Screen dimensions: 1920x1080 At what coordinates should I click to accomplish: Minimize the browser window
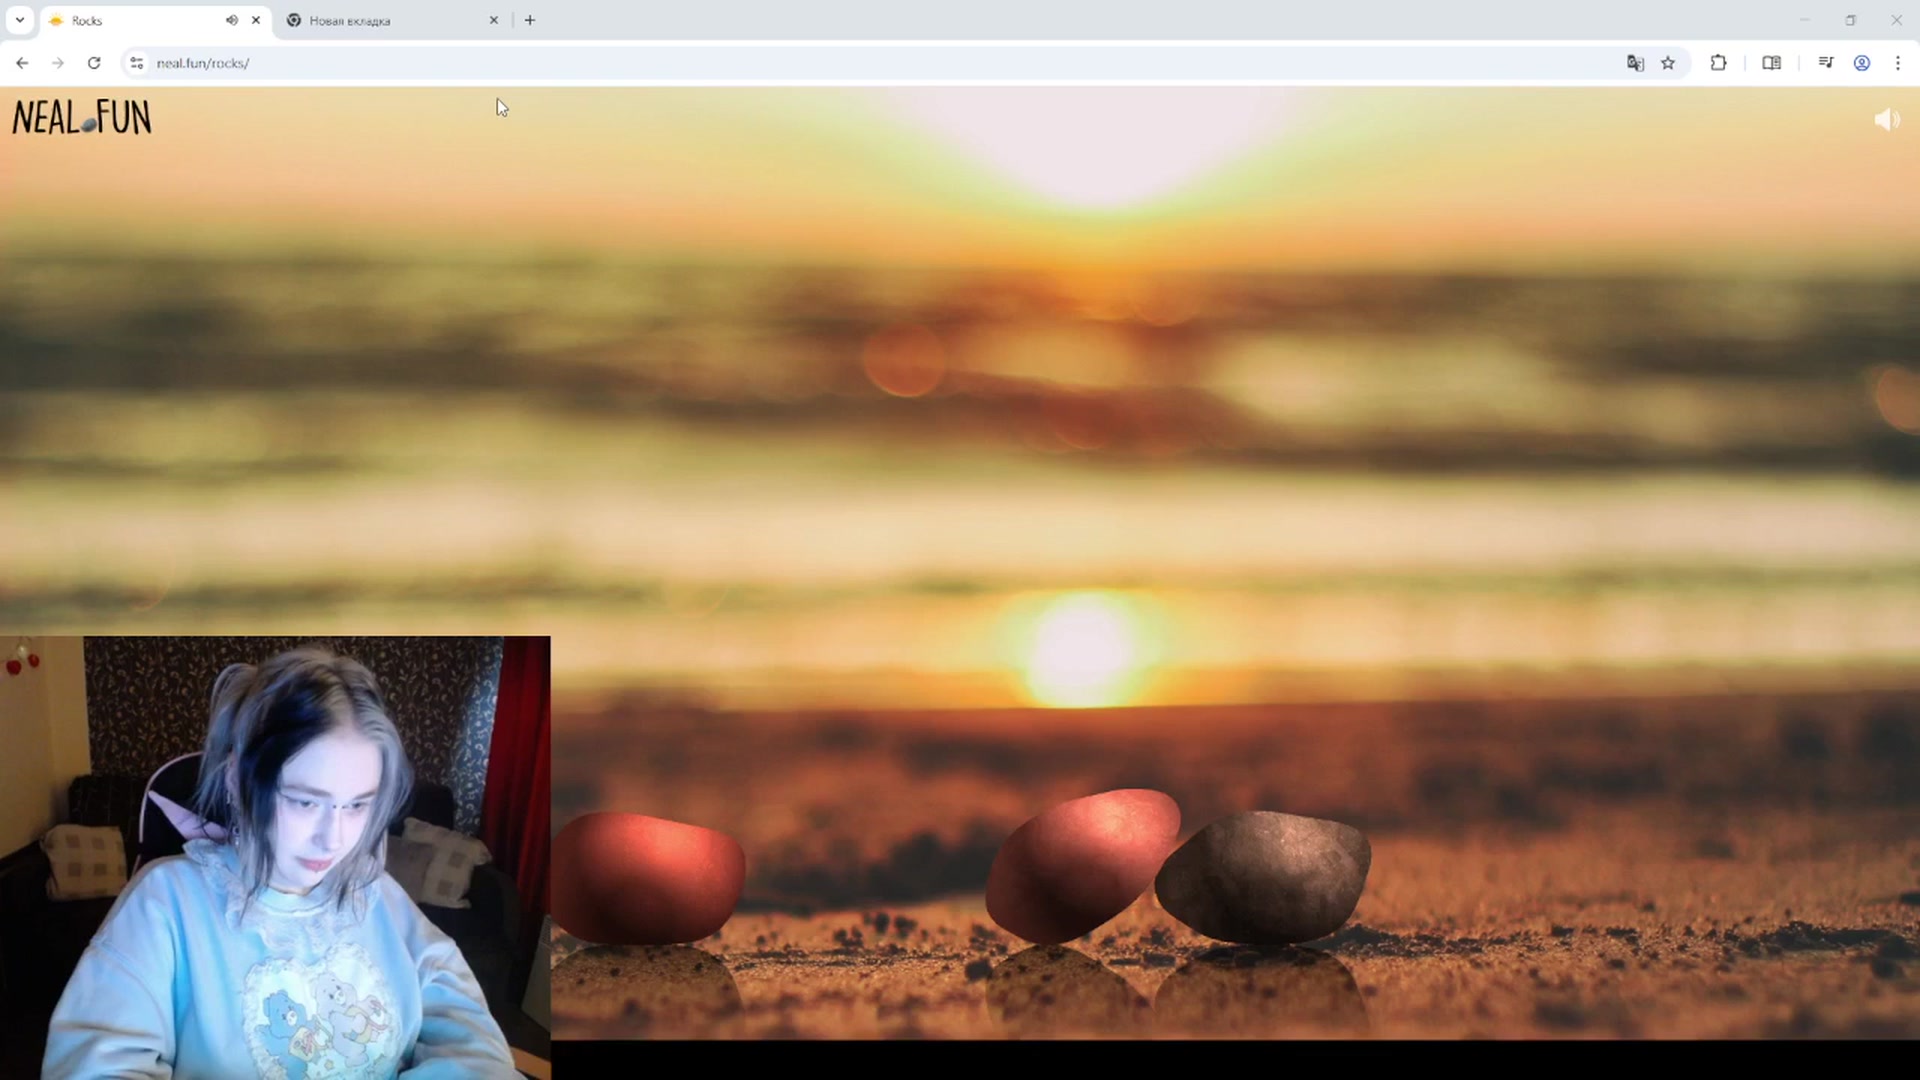pyautogui.click(x=1805, y=20)
